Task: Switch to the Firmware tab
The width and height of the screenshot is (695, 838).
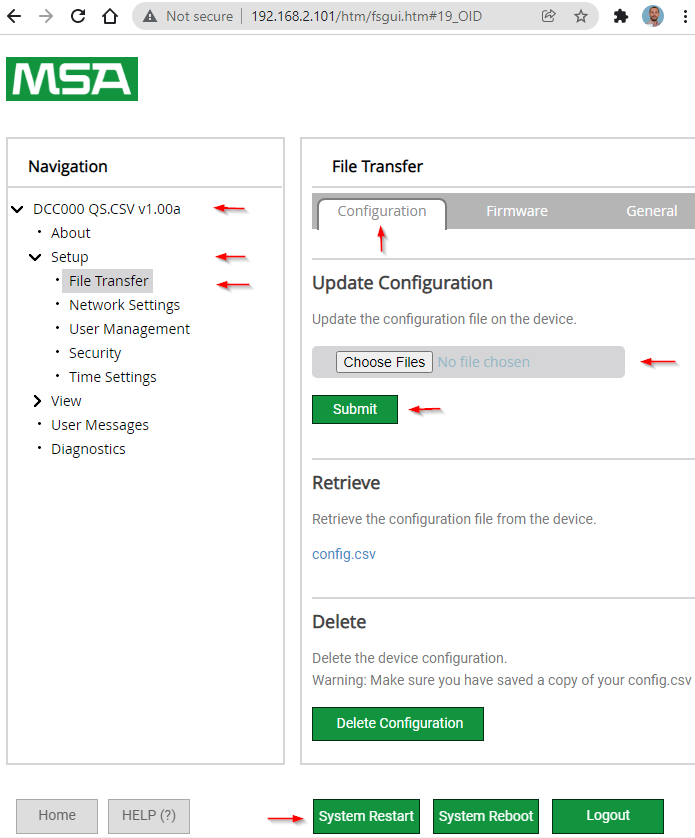Action: click(516, 211)
